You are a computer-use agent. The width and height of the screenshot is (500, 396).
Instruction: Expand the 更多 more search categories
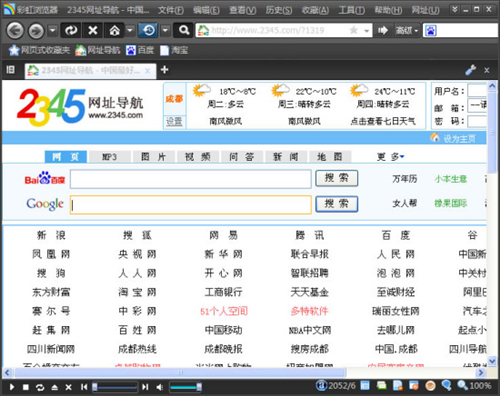[390, 156]
